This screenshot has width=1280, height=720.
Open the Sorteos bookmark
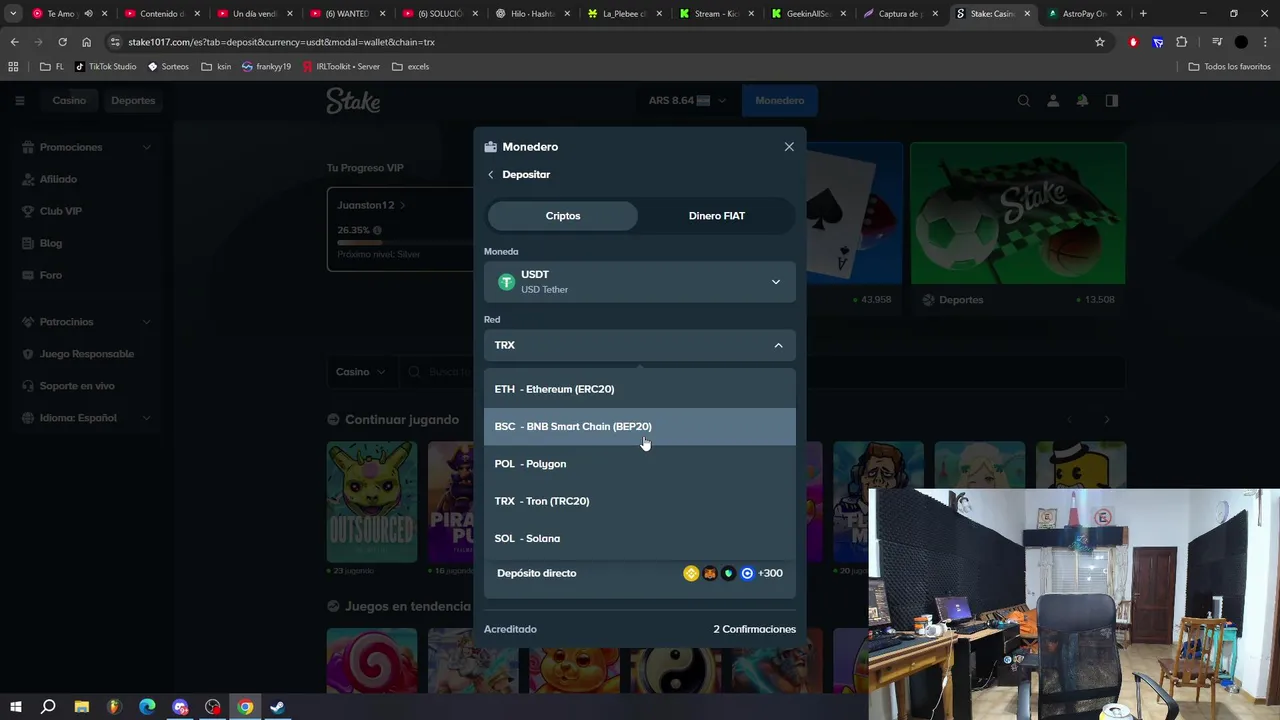click(x=168, y=66)
